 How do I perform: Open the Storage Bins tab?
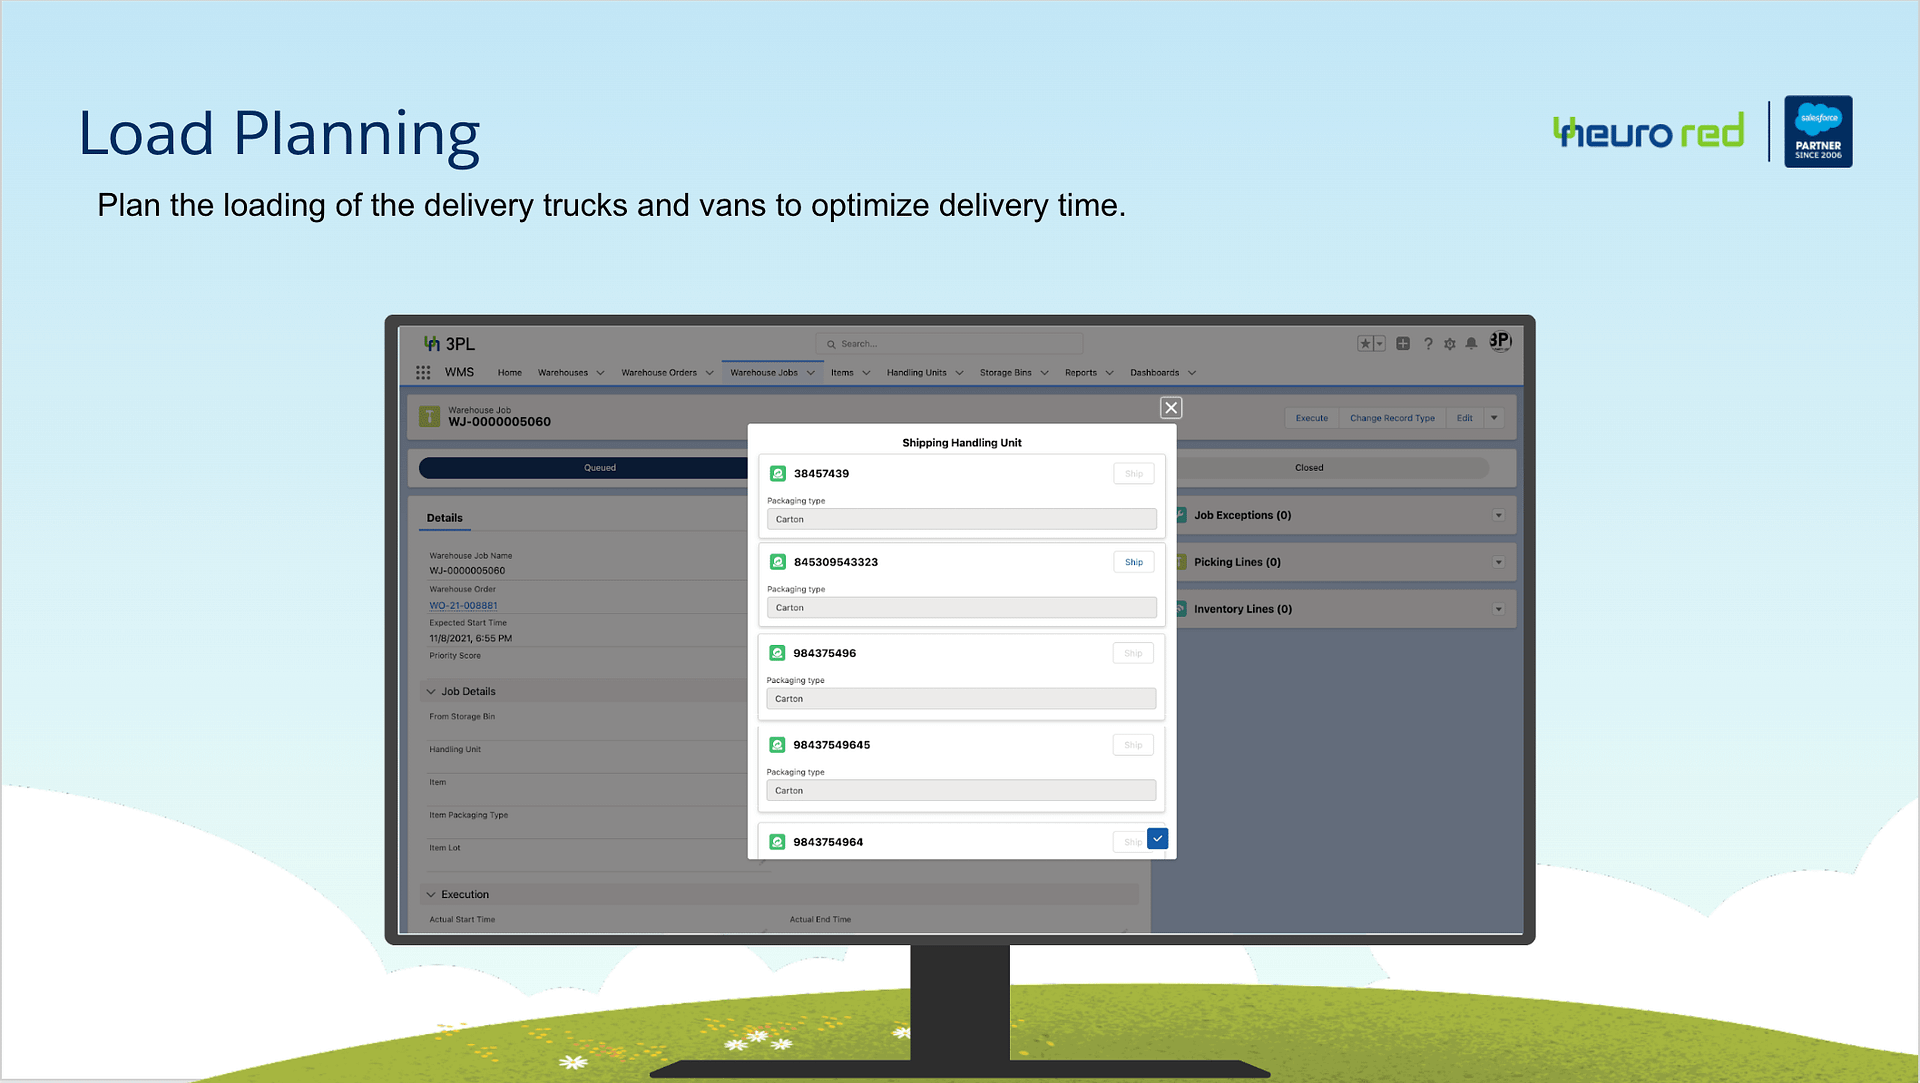(x=1005, y=373)
